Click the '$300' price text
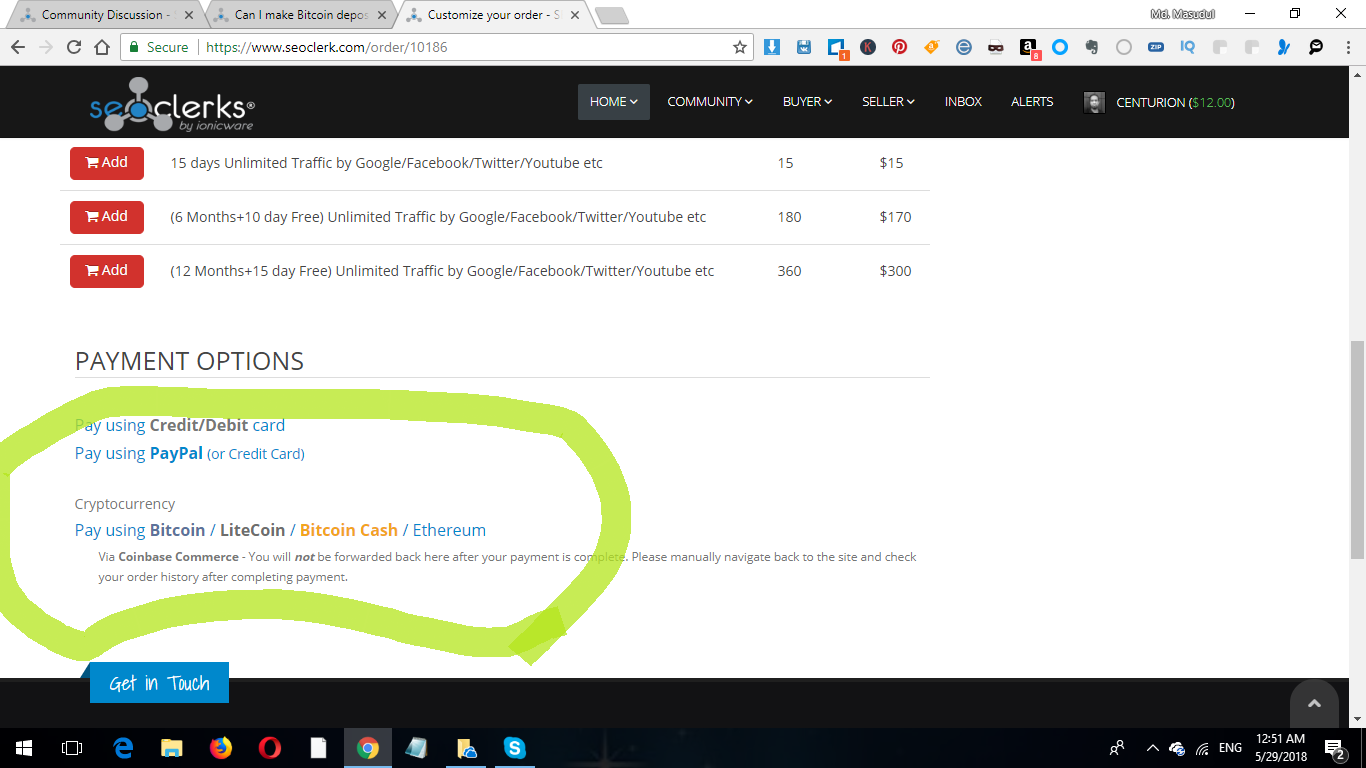This screenshot has height=768, width=1366. pos(895,271)
